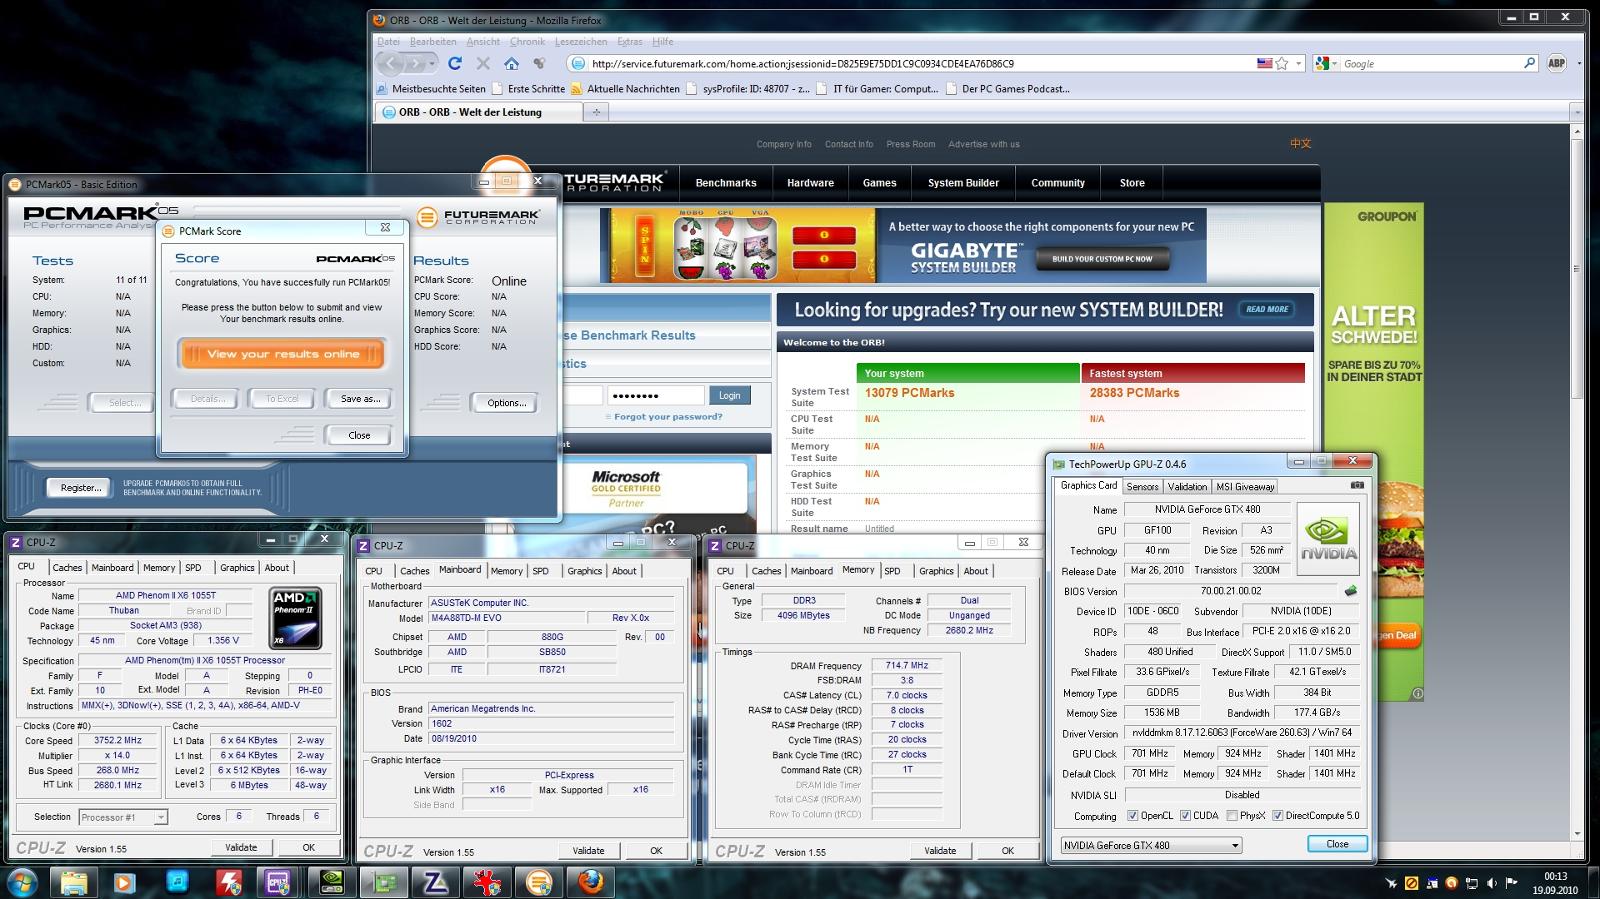Open Lesezeichen menu in Firefox

[x=581, y=41]
